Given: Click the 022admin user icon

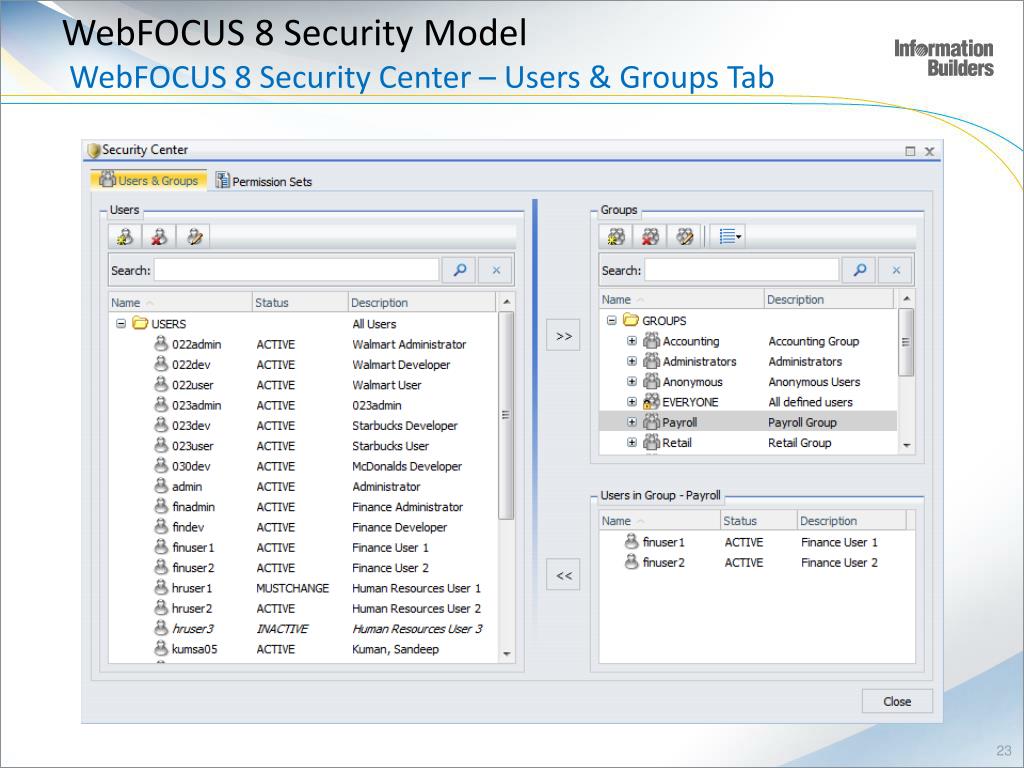Looking at the screenshot, I should tap(161, 344).
